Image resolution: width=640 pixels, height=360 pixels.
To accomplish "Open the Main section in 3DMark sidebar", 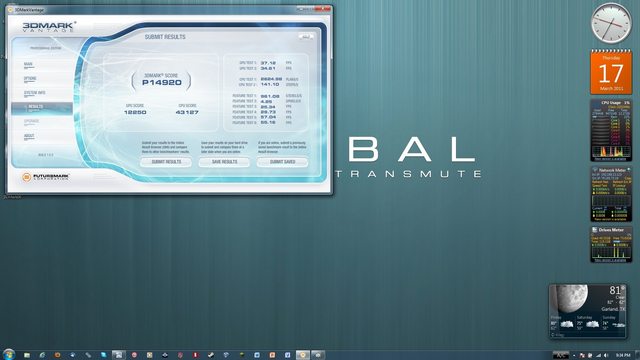I will [x=28, y=64].
